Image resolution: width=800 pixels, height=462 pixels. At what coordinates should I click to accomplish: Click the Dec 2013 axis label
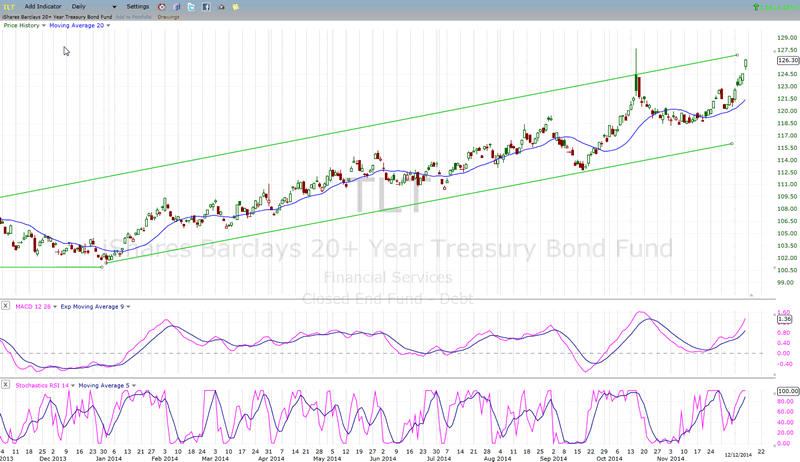pos(53,458)
